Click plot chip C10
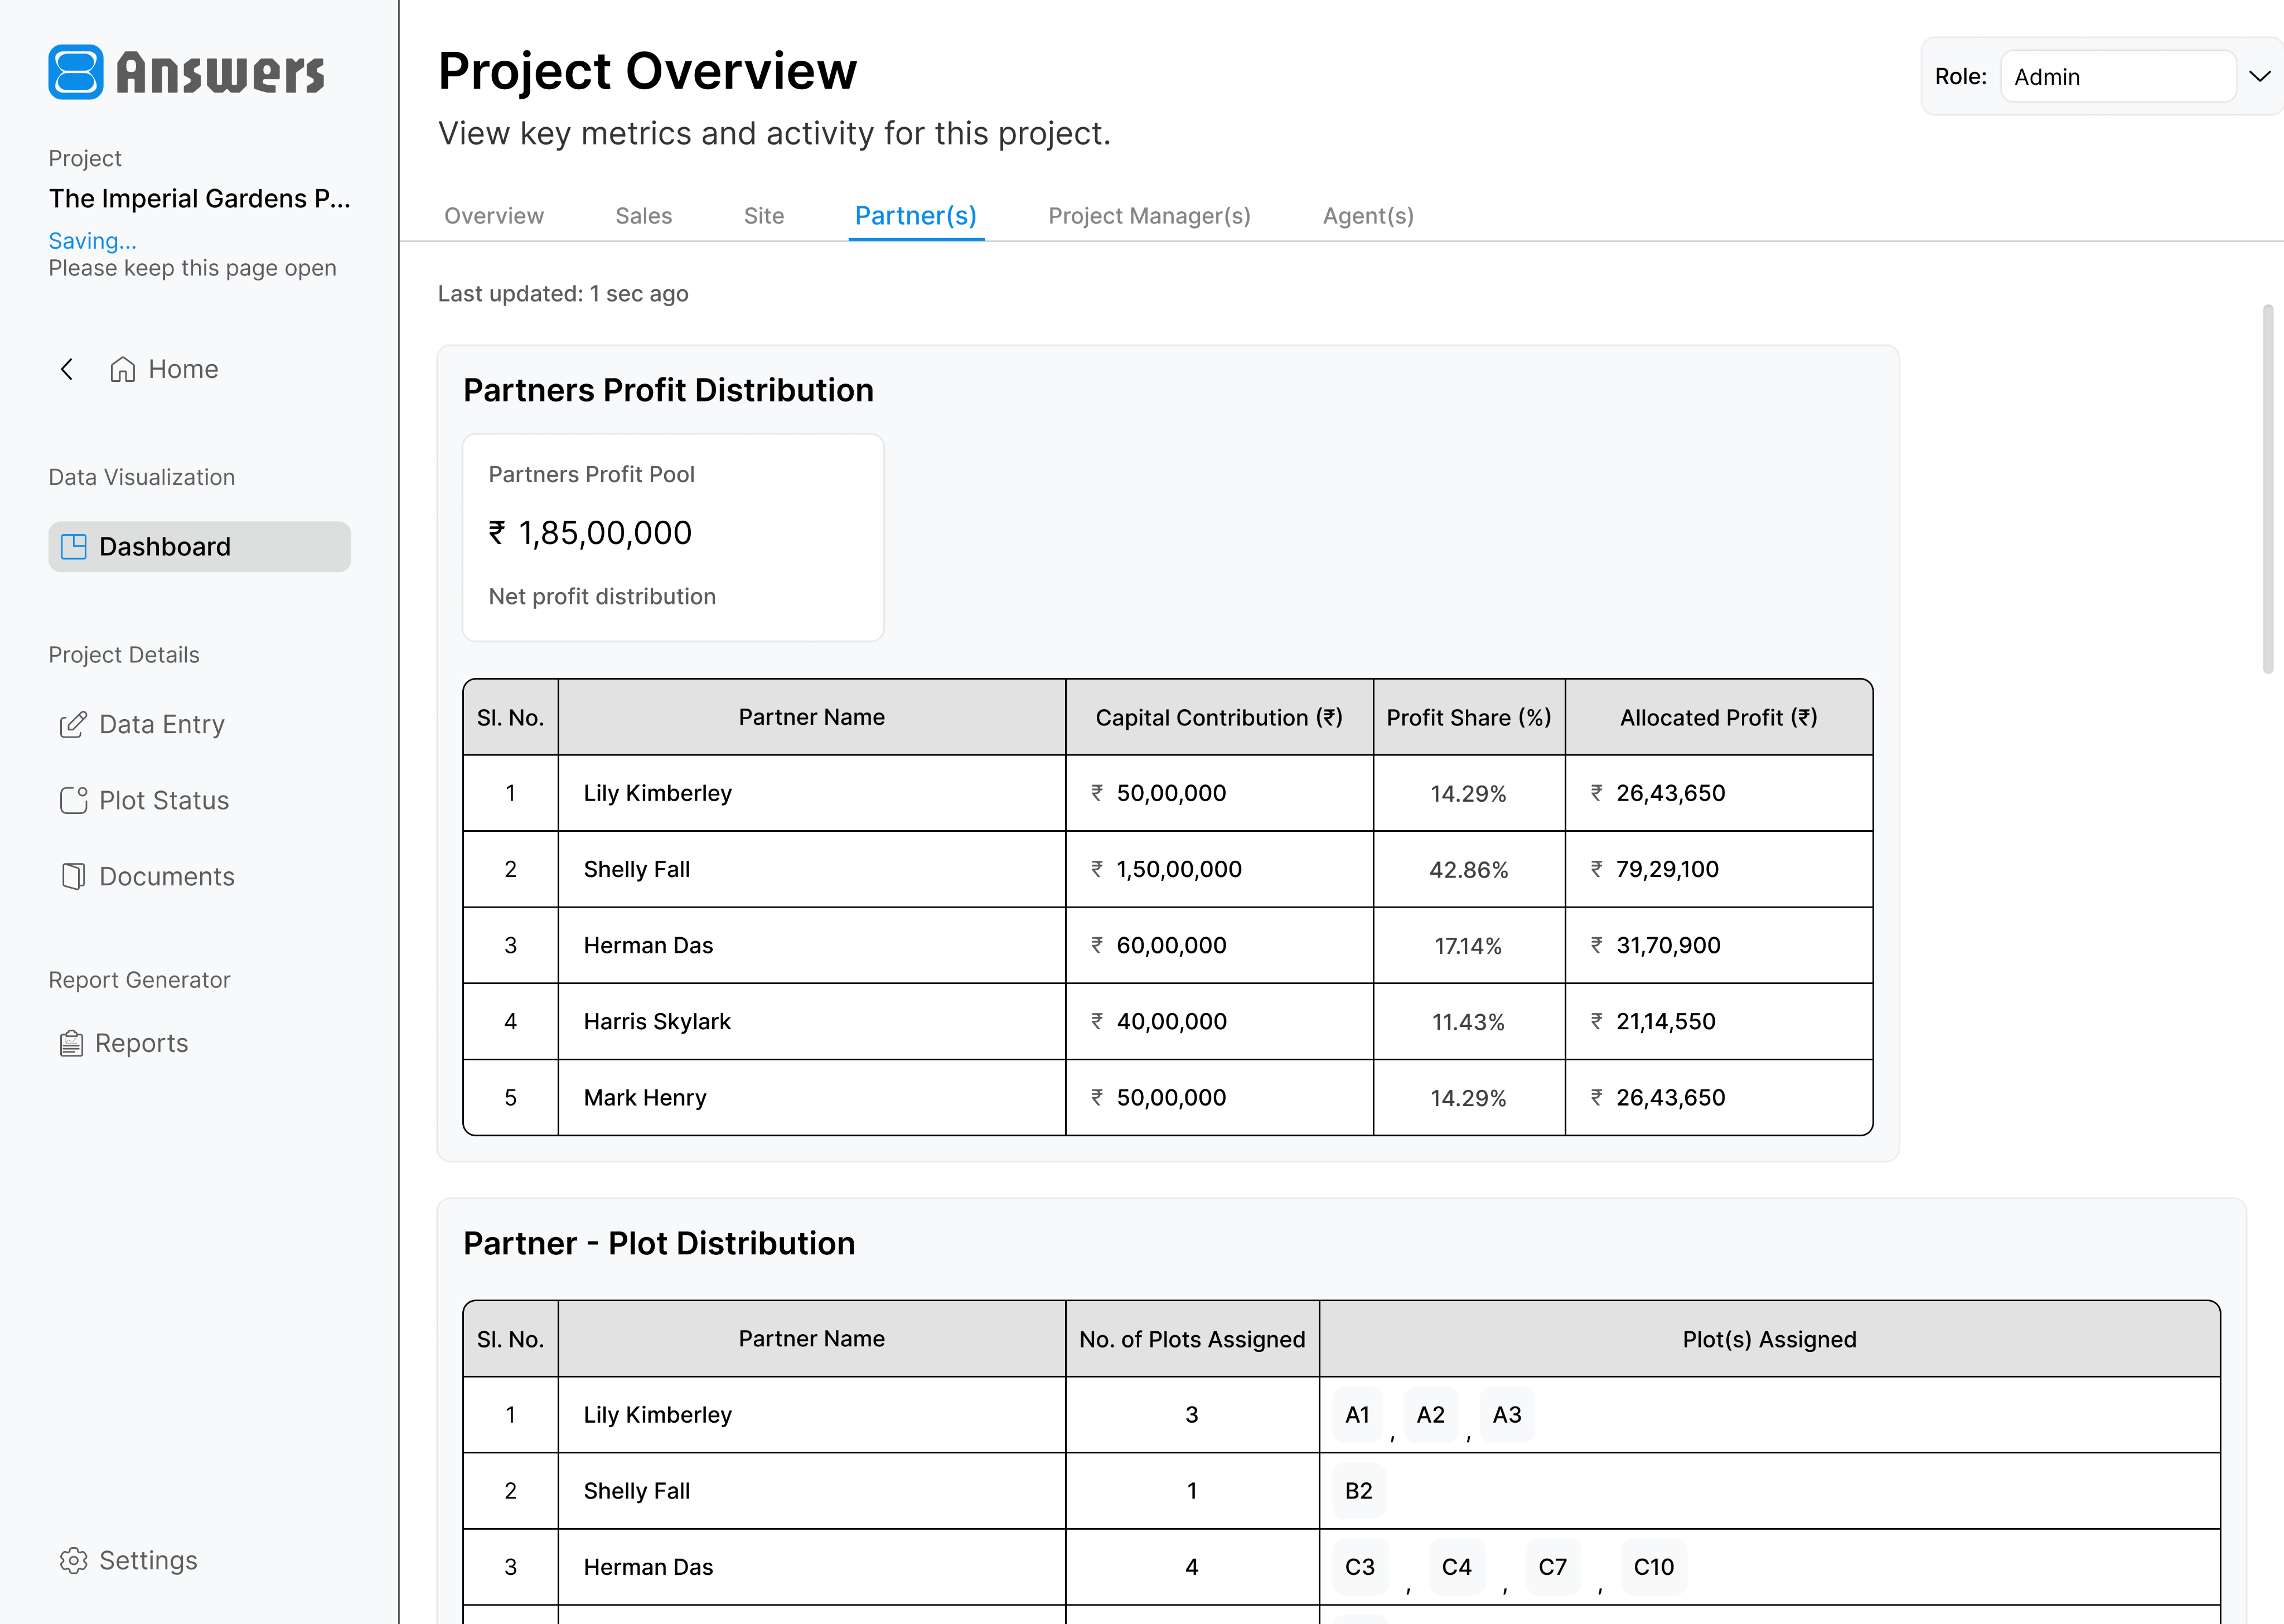Screen dimensions: 2284x1624 (1654, 1567)
